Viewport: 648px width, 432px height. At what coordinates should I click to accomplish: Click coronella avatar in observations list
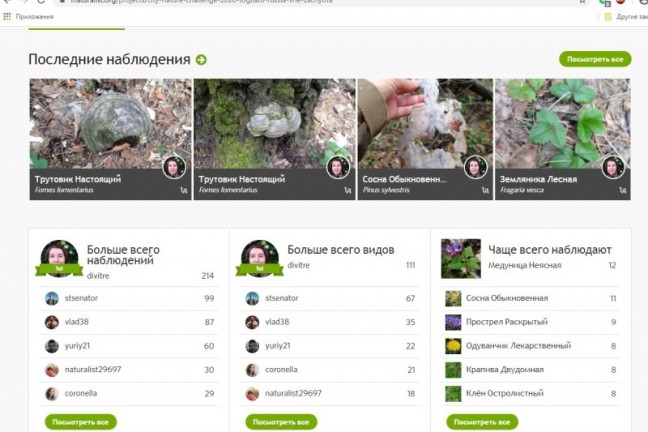pos(52,394)
